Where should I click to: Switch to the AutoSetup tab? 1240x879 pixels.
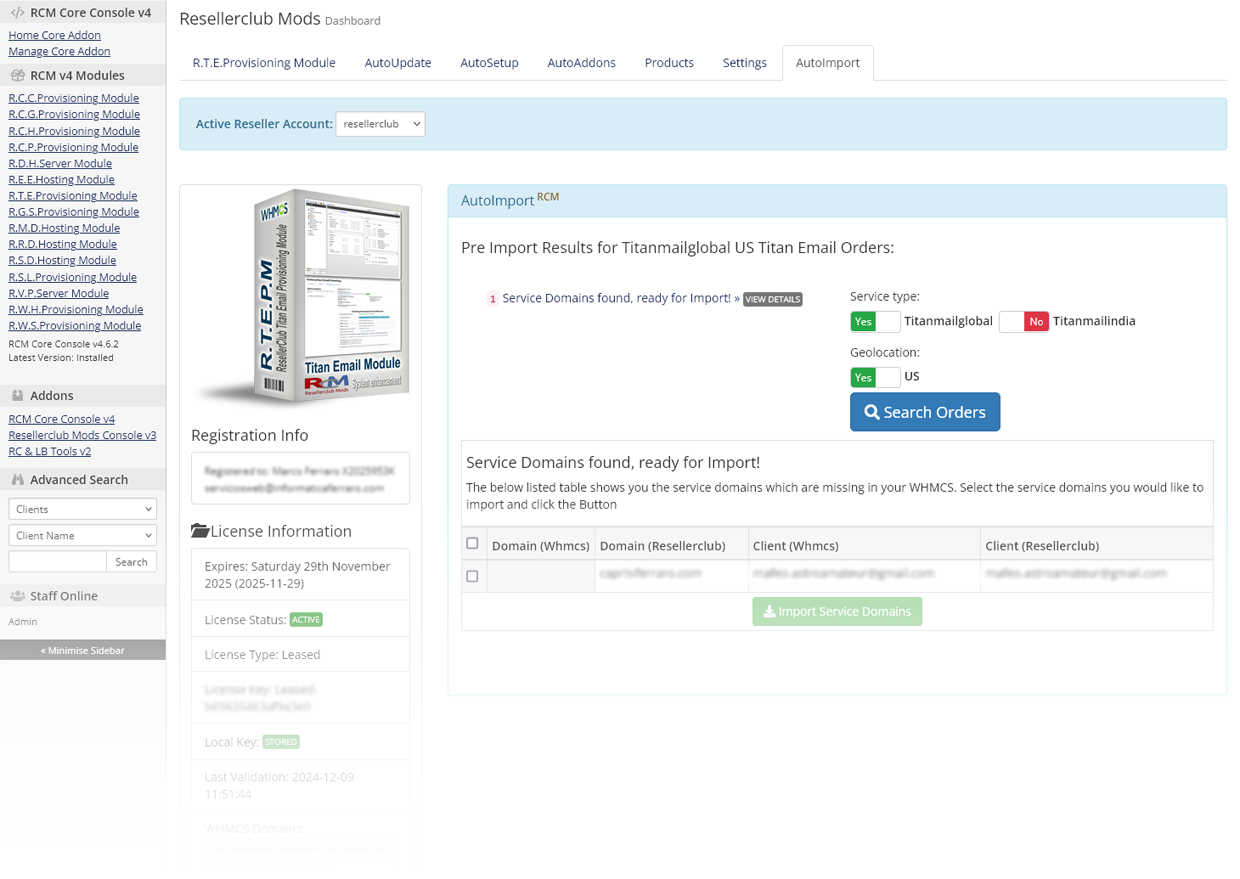click(x=489, y=62)
